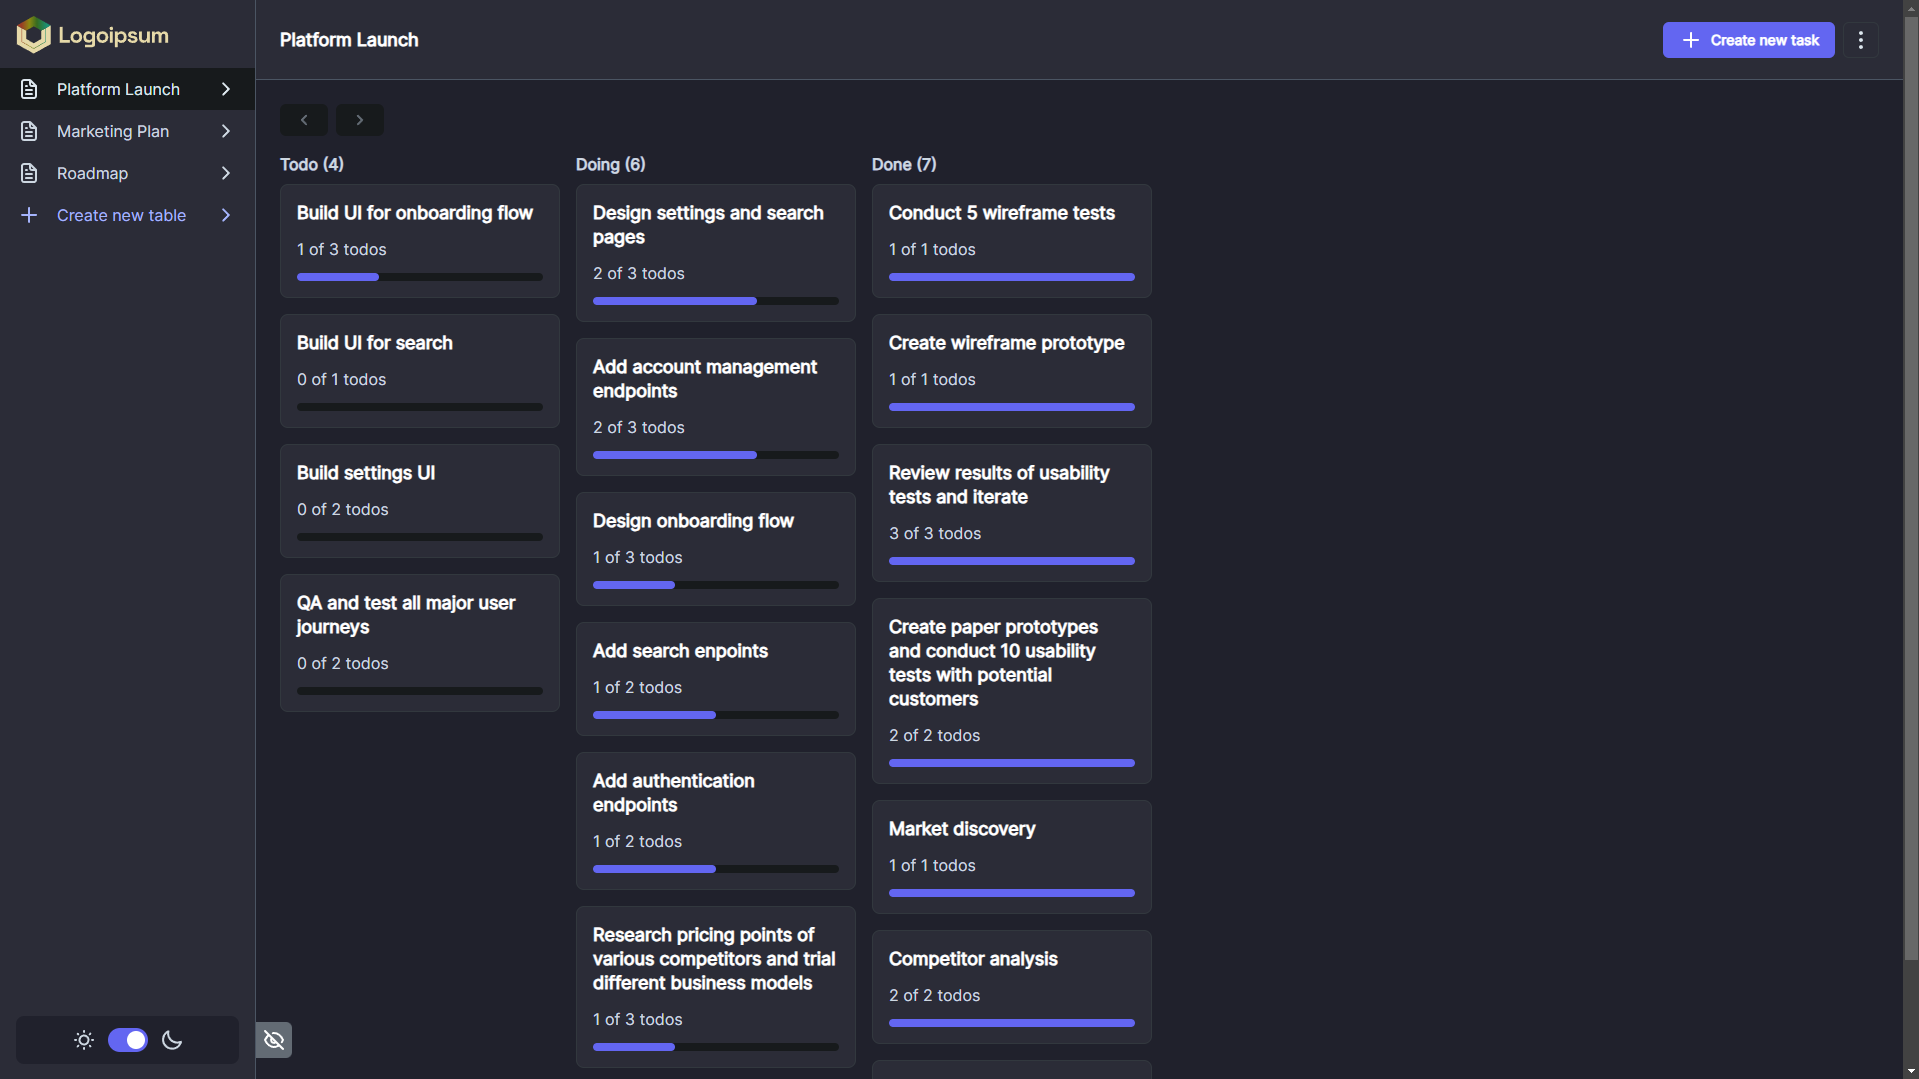
Task: Click '3 of 3 todos' text
Action: coord(935,533)
